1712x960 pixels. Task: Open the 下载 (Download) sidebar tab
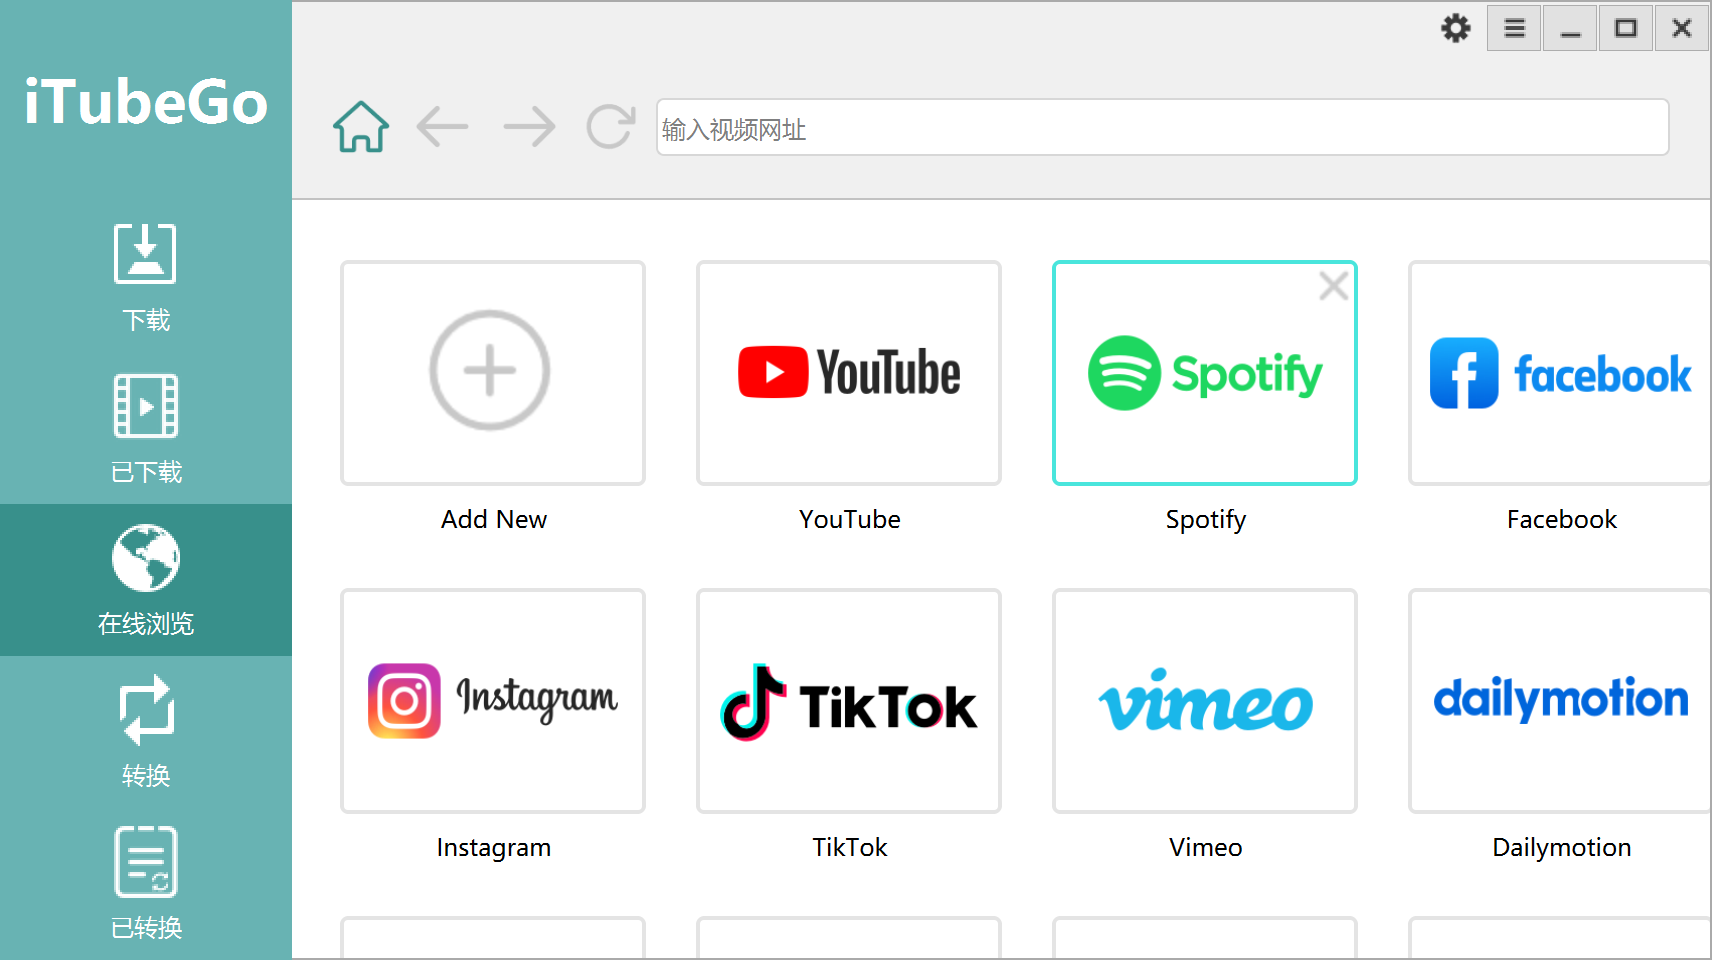pos(146,277)
